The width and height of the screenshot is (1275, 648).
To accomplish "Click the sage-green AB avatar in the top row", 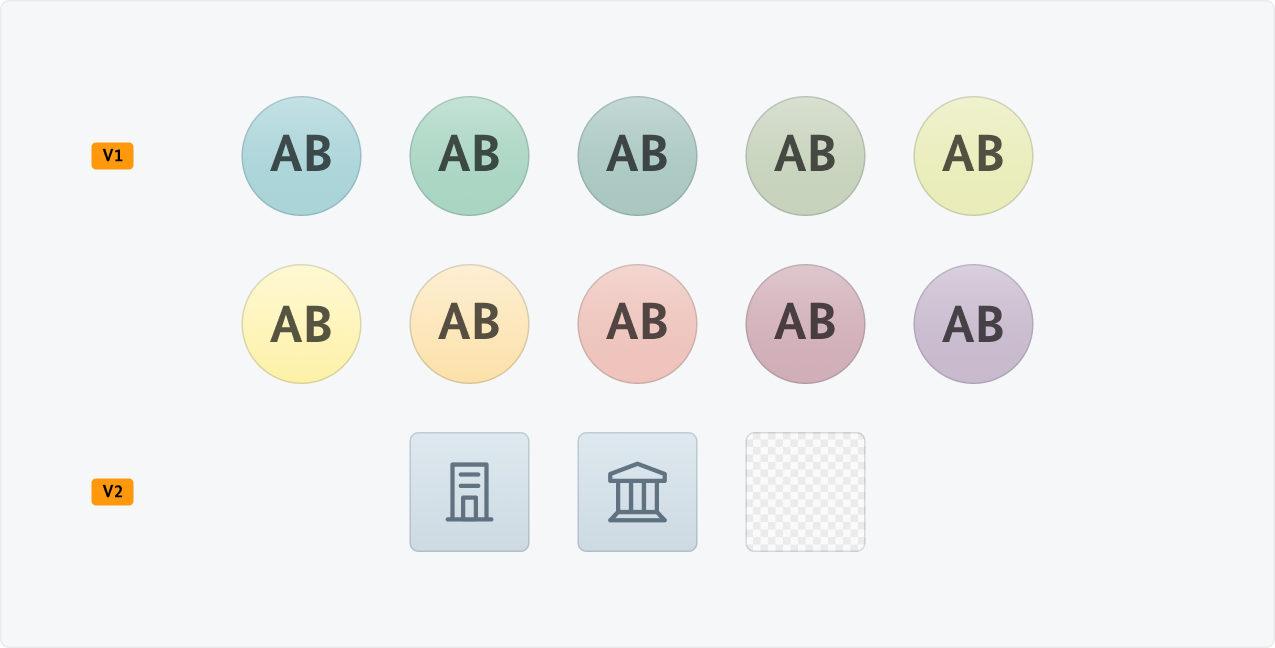I will [637, 156].
